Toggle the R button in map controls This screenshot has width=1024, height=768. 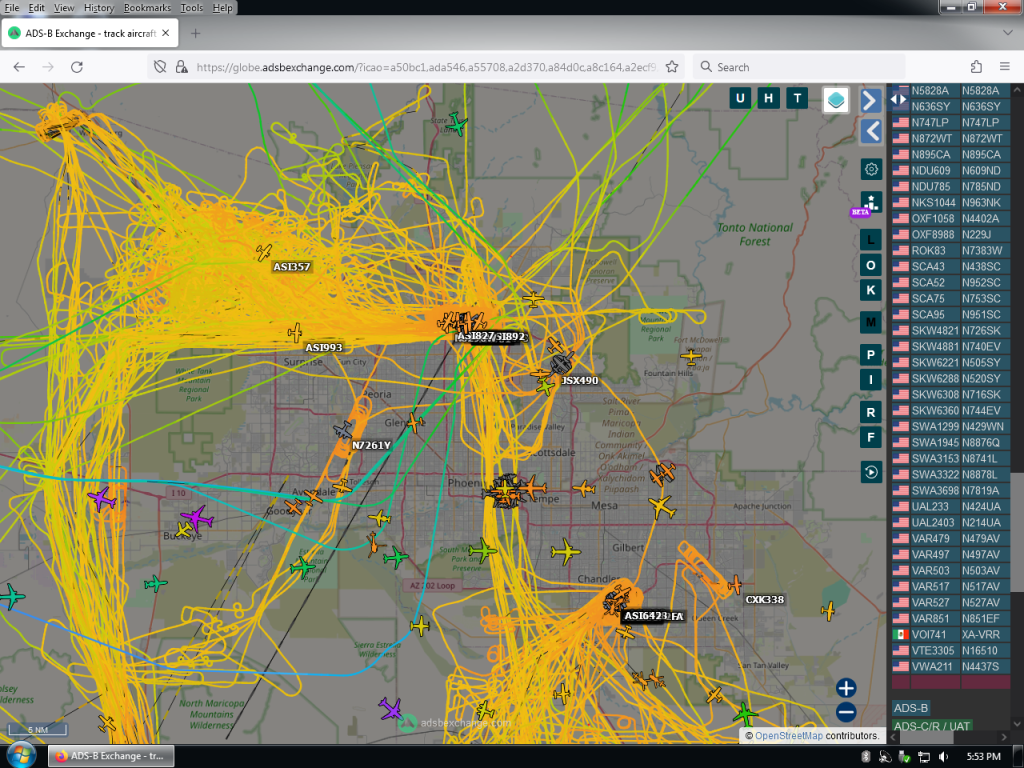[x=871, y=412]
